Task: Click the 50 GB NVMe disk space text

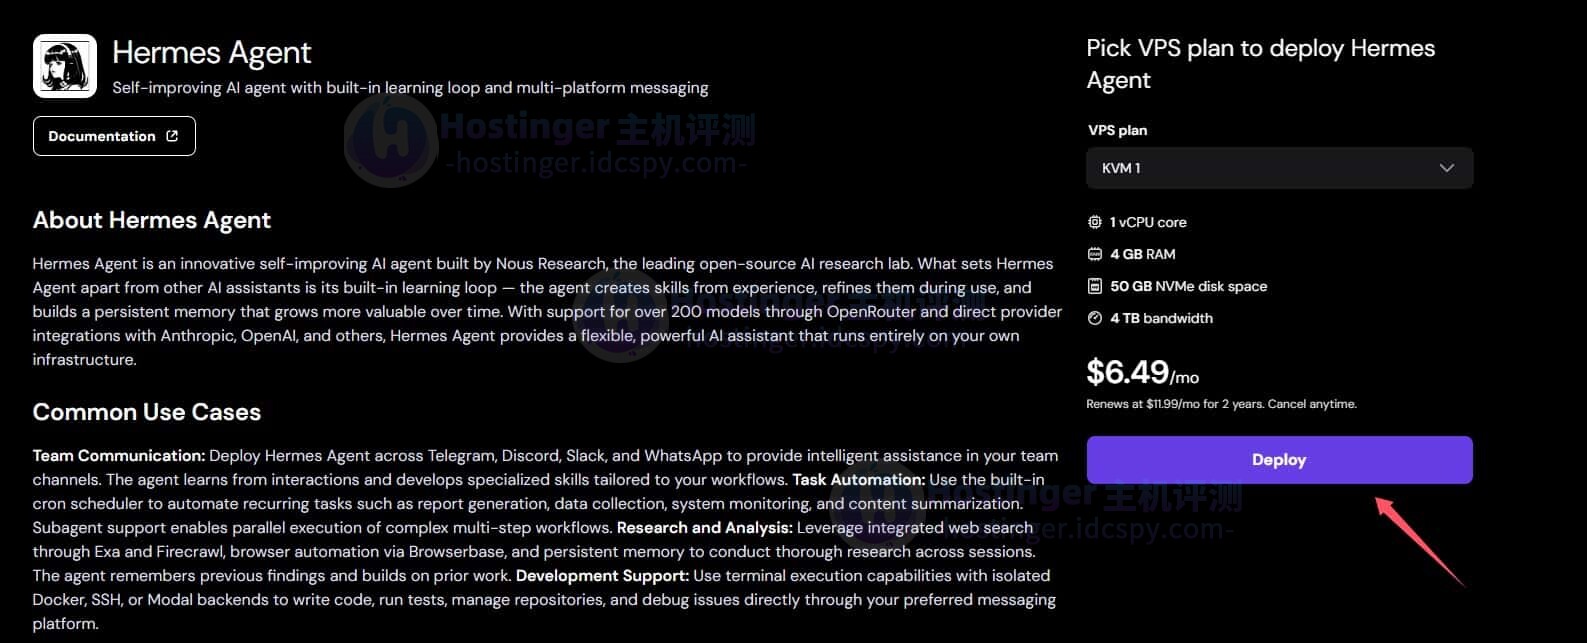Action: point(1188,286)
